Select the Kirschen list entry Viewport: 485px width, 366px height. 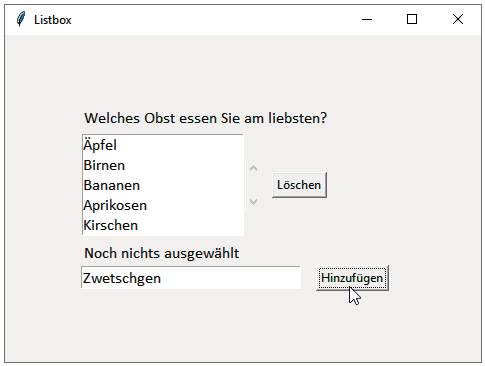163,225
